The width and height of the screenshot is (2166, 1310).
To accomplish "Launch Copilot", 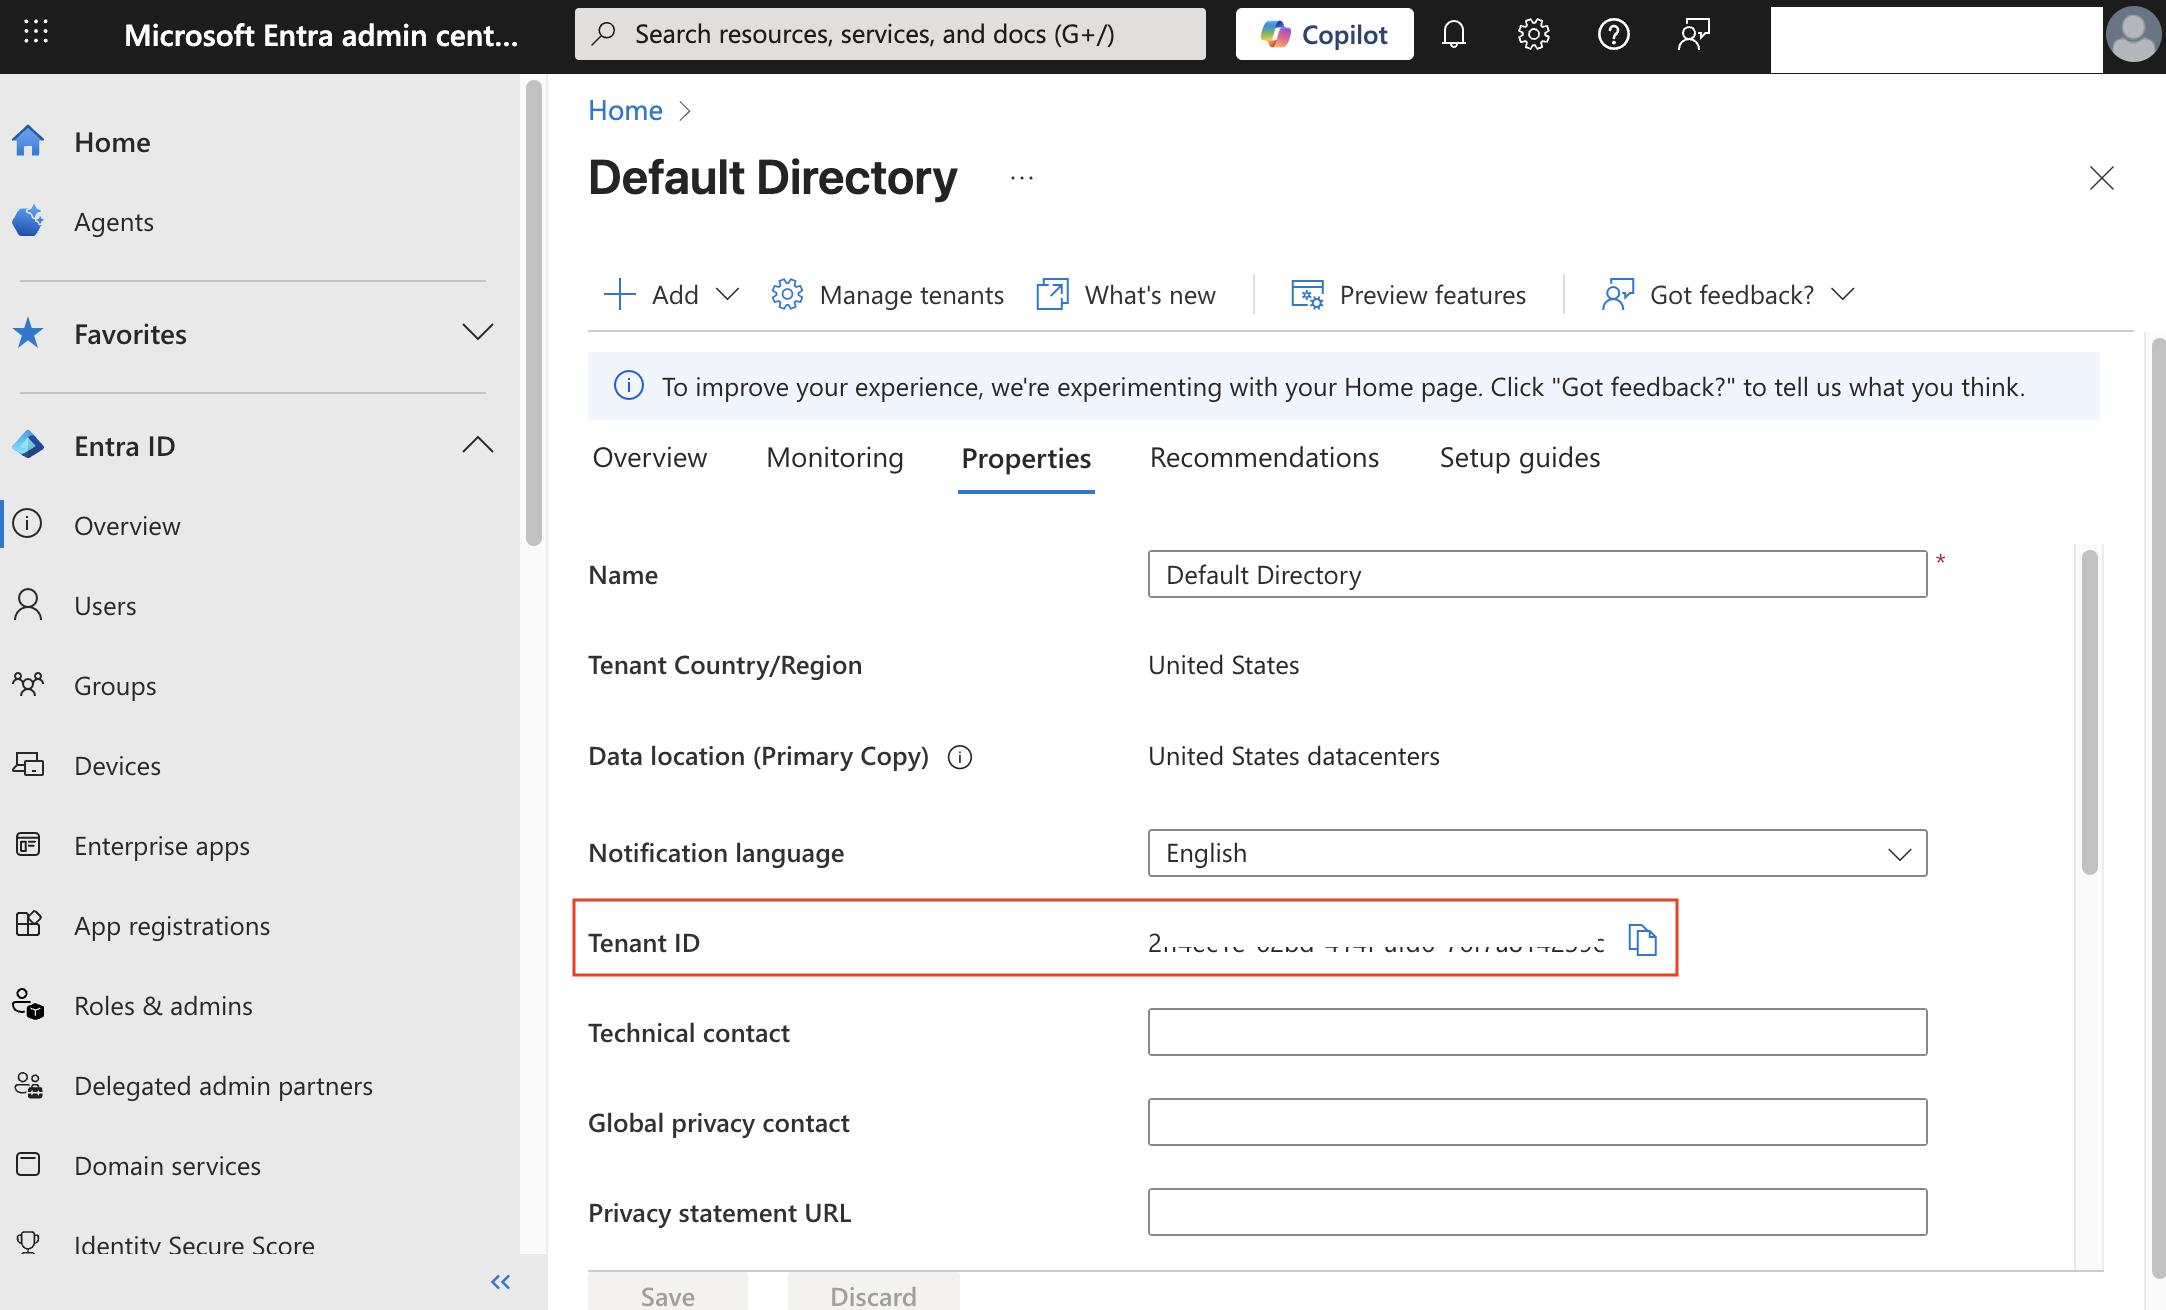I will 1324,33.
